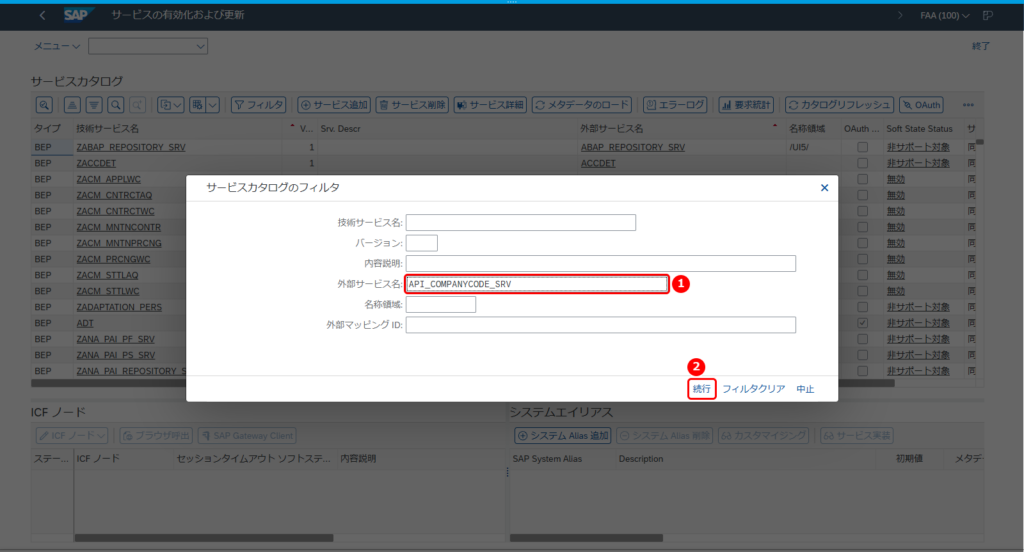The width and height of the screenshot is (1024, 552).
Task: Close the サービスカタログのフィルタ dialog with X
Action: tap(824, 187)
